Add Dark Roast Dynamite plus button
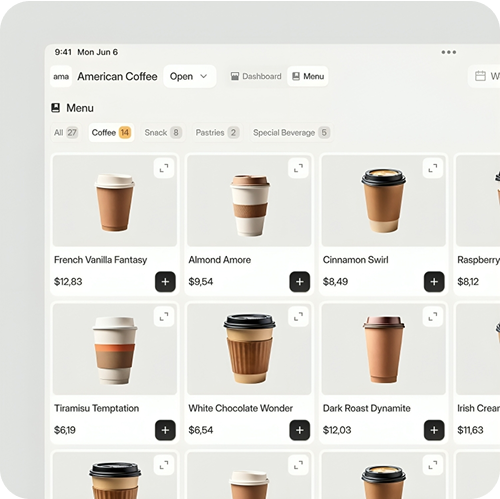 pos(434,430)
